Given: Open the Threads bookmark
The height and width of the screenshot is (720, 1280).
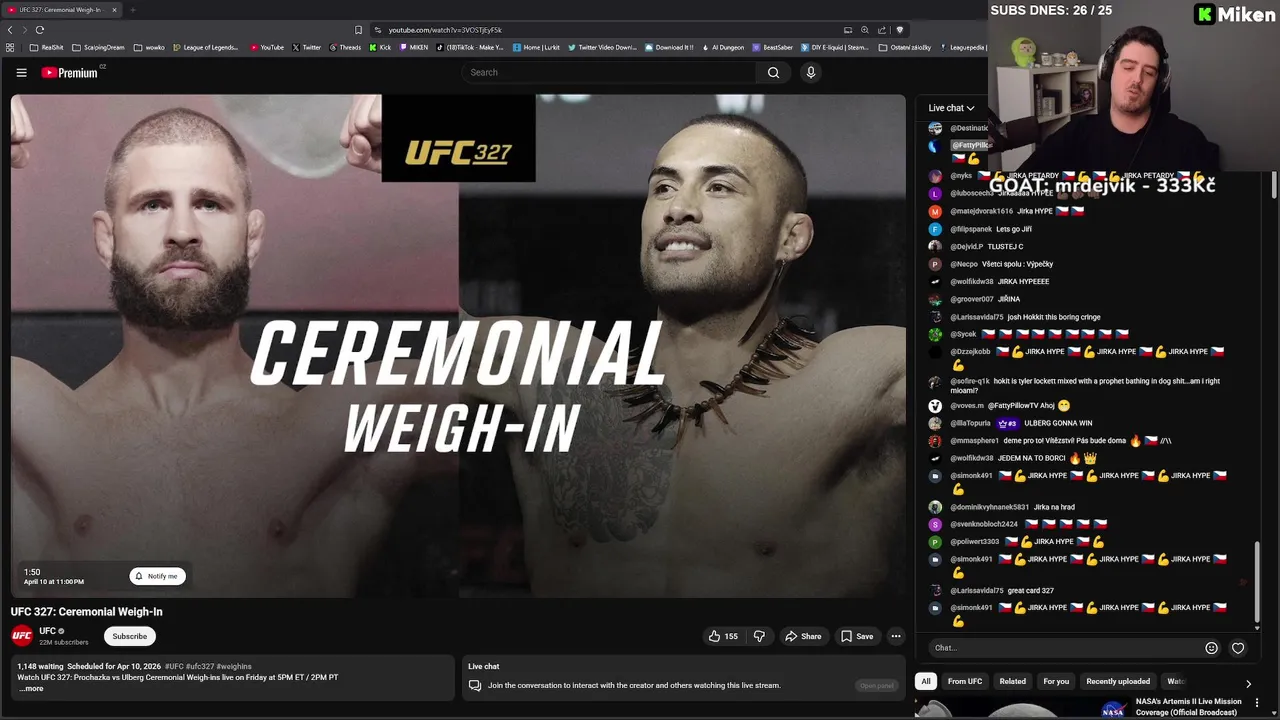Looking at the screenshot, I should click(345, 47).
